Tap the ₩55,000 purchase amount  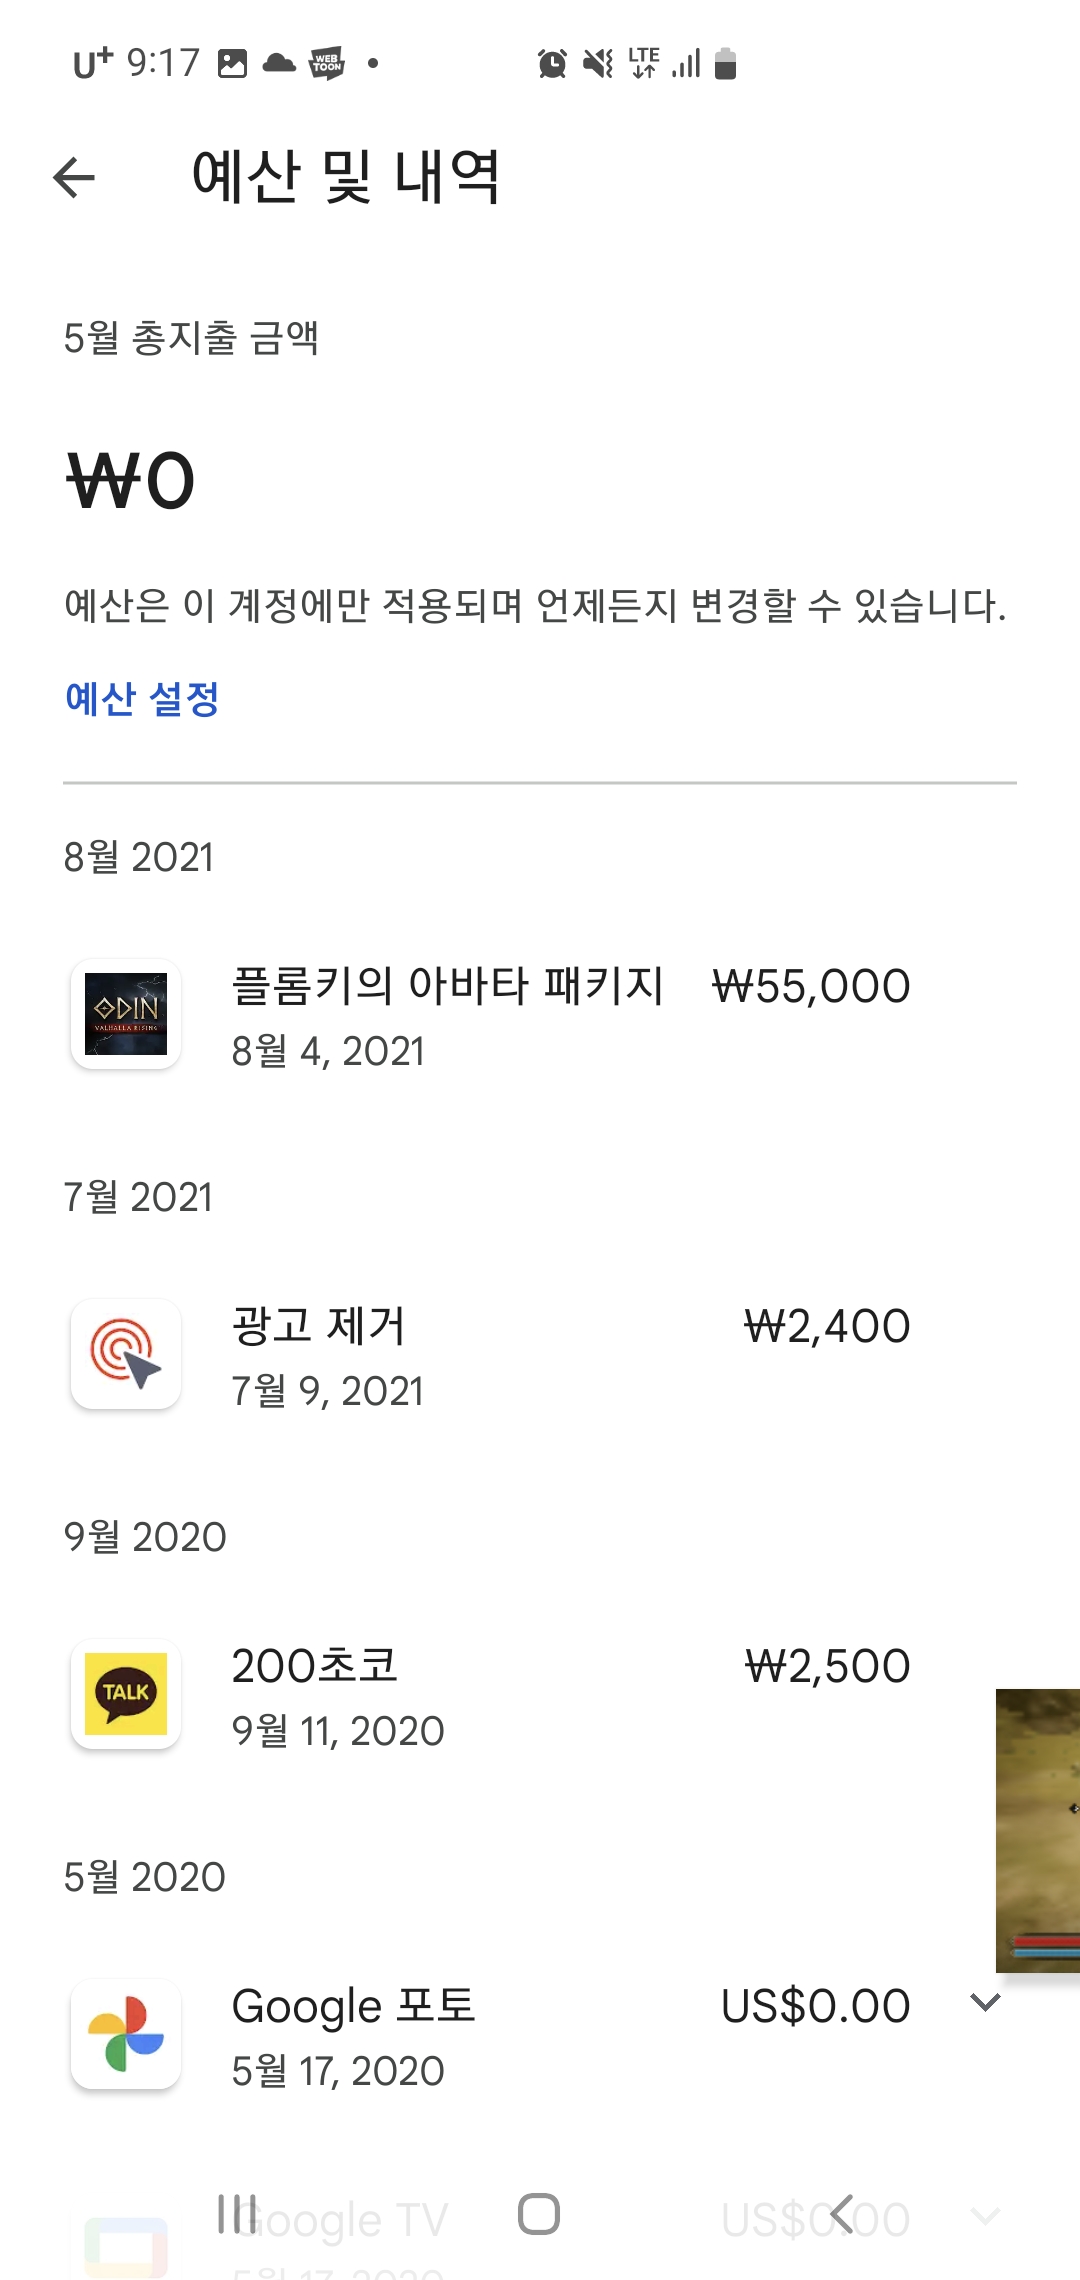pos(811,987)
